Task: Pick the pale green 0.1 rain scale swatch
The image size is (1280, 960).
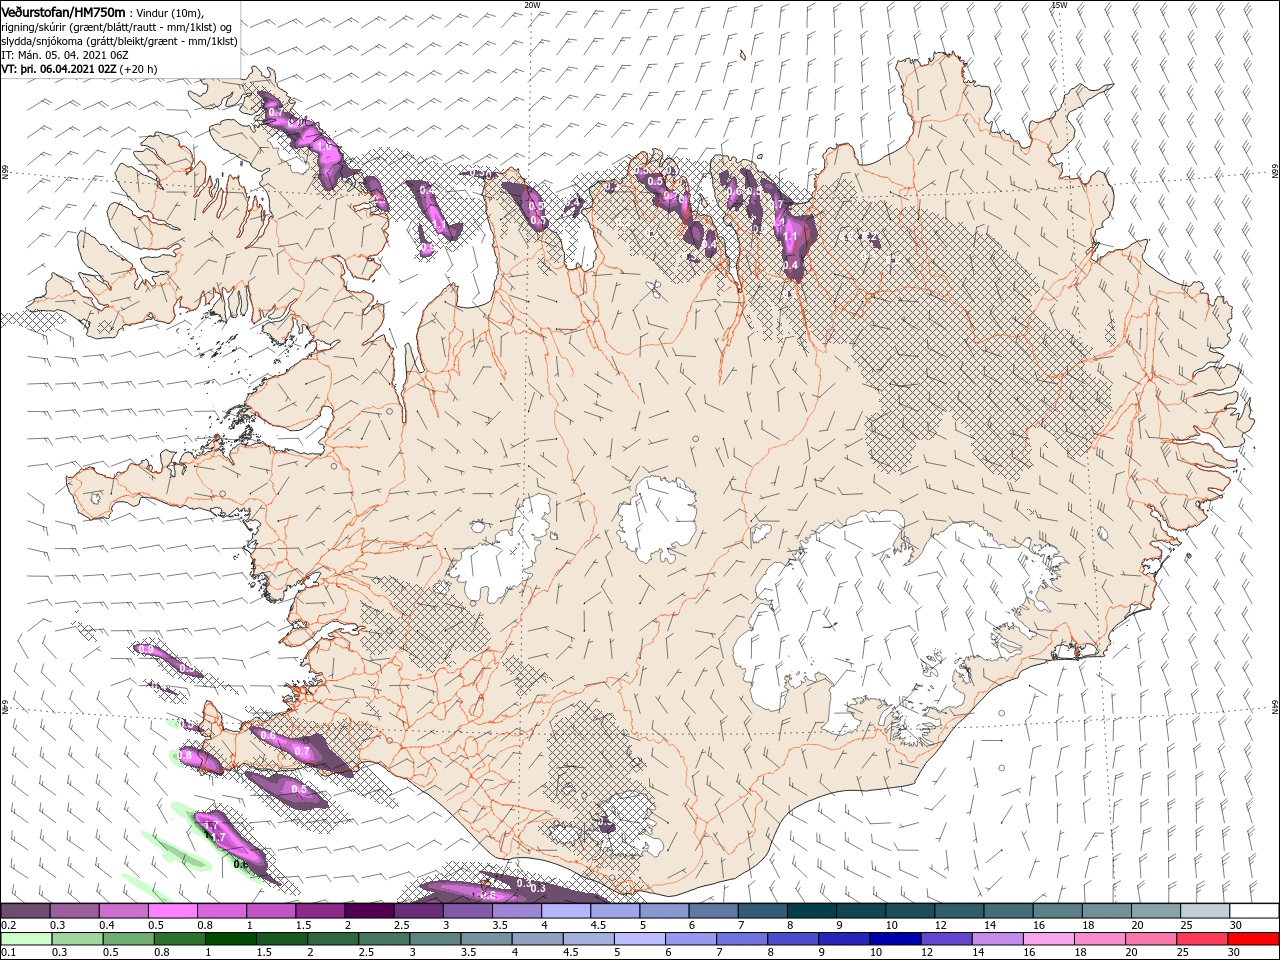Action: pyautogui.click(x=26, y=939)
